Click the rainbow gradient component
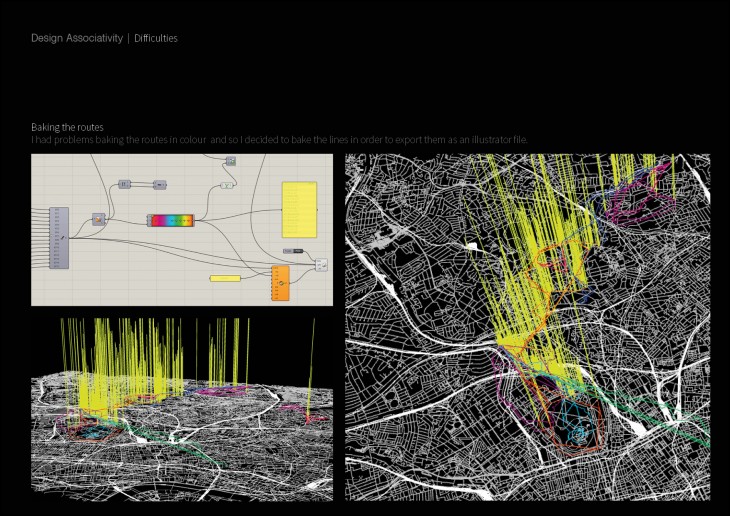Screen dimensions: 730x516 coord(170,219)
